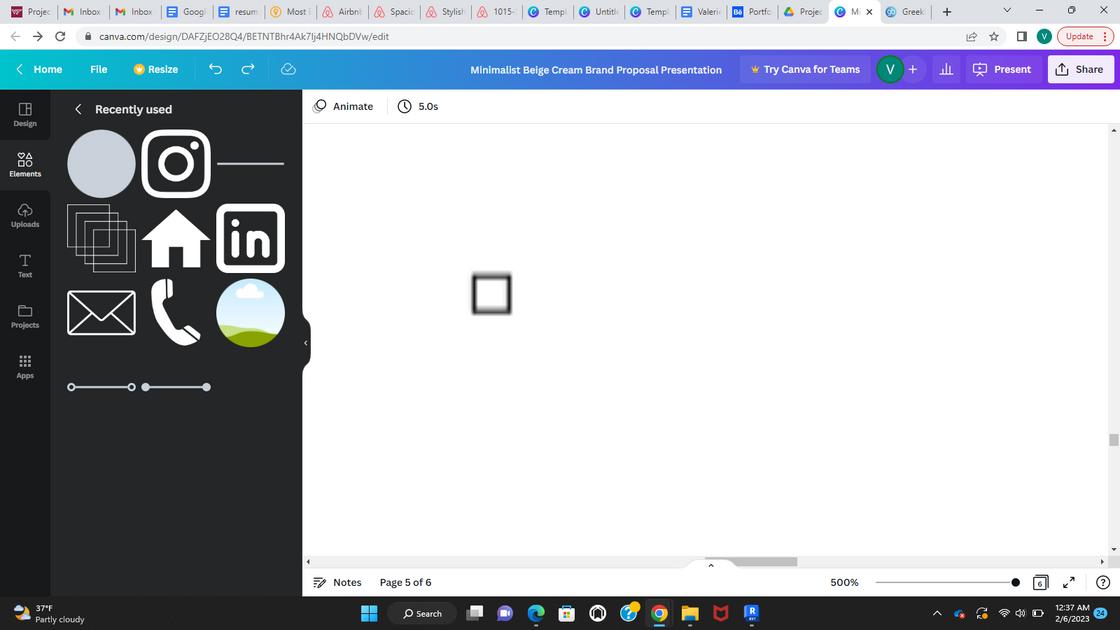
Task: Open the Share dialog
Action: coord(1080,69)
